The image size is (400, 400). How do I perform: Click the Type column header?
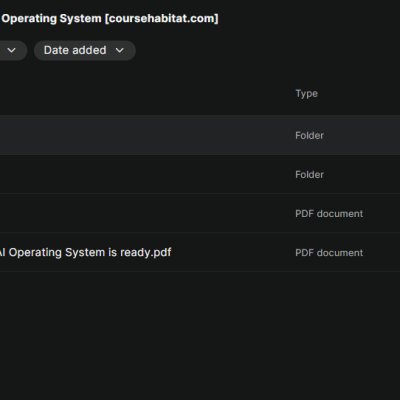pos(306,94)
